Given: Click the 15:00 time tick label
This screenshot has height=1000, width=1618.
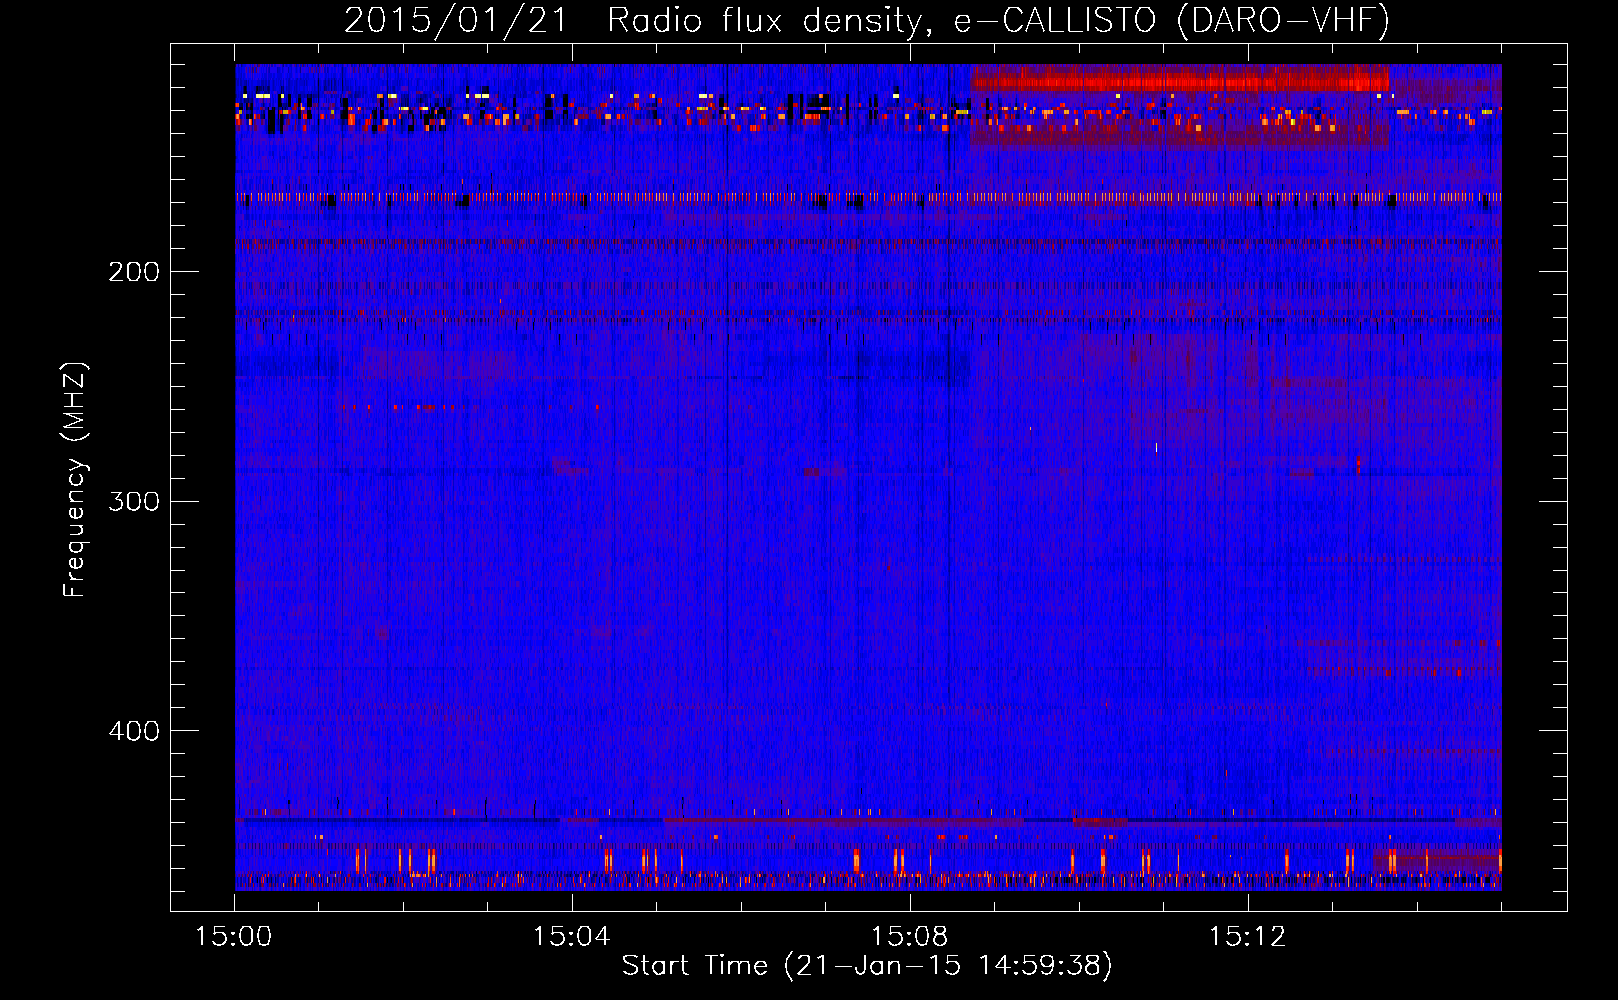Looking at the screenshot, I should click(234, 937).
